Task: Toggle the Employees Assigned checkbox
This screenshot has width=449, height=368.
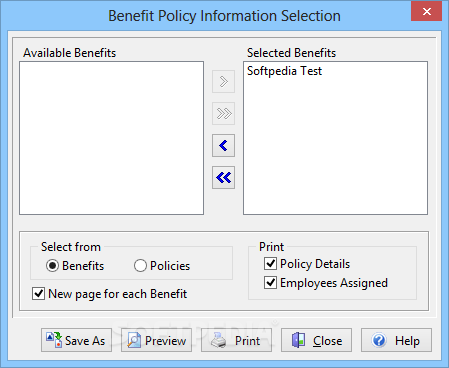Action: (270, 282)
